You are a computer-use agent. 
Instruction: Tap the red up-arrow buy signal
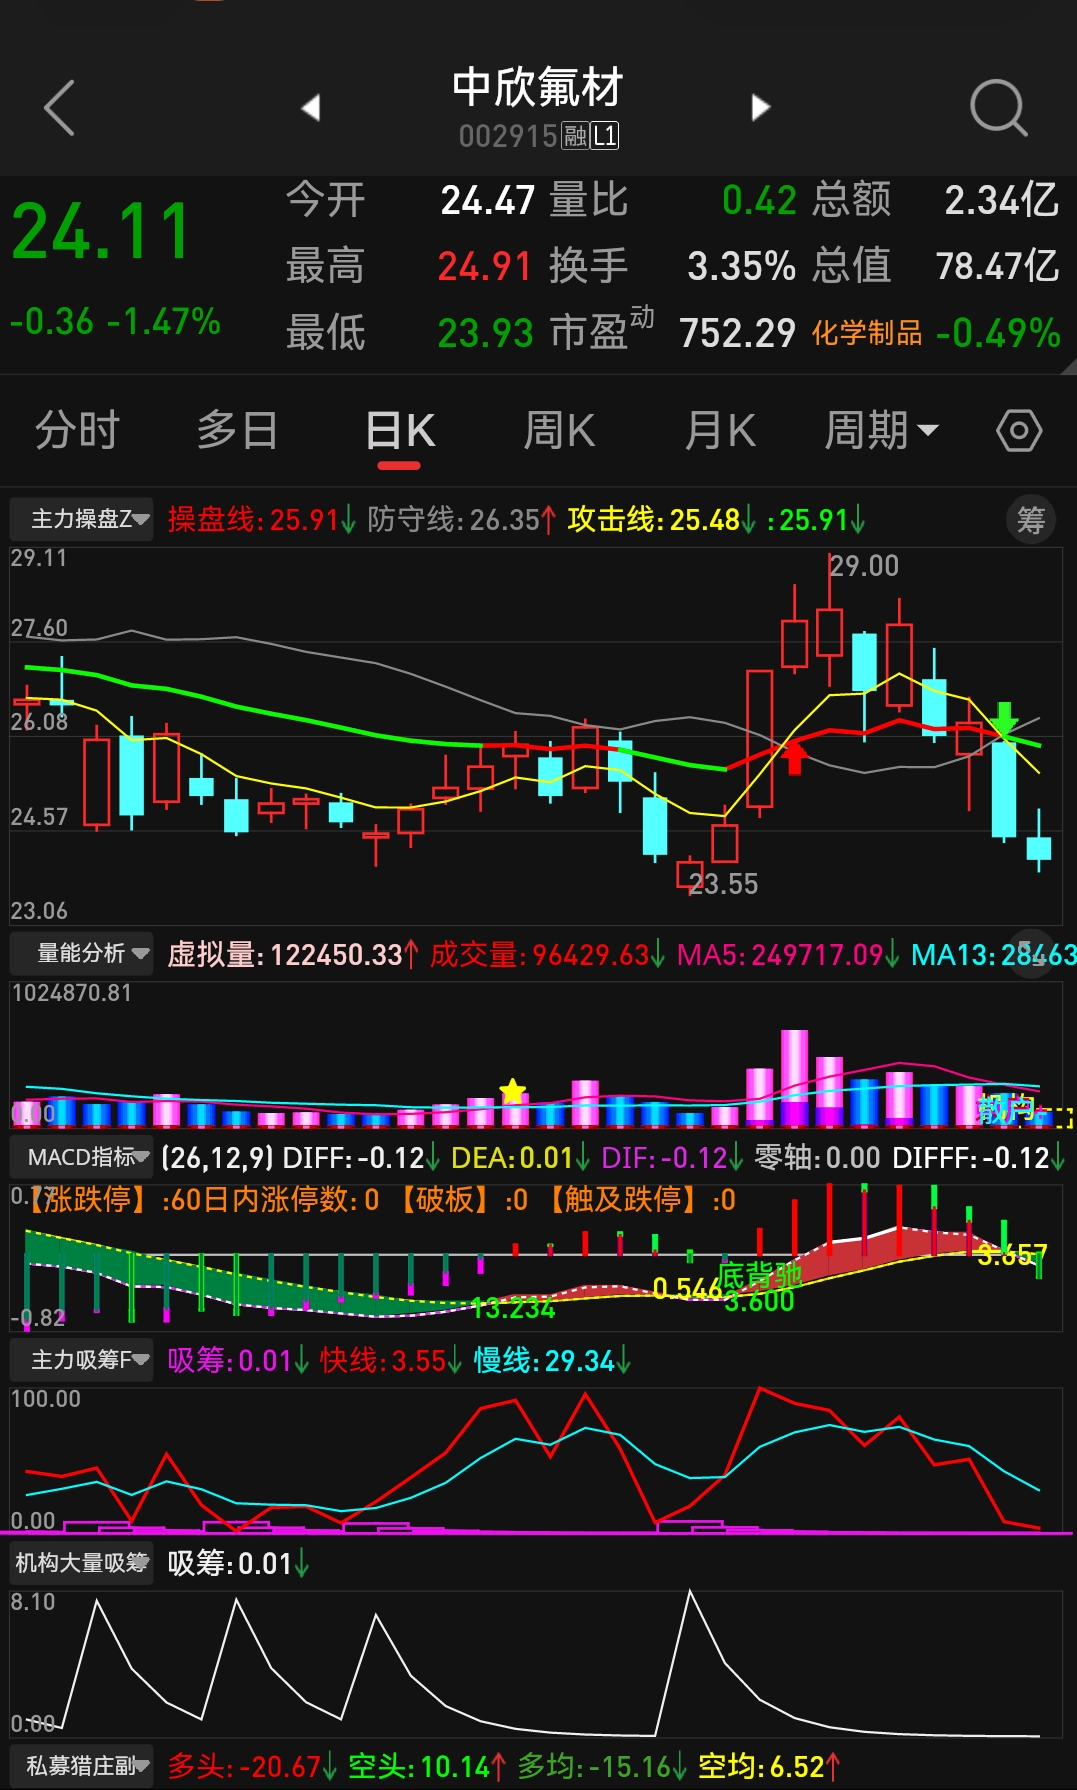tap(795, 757)
